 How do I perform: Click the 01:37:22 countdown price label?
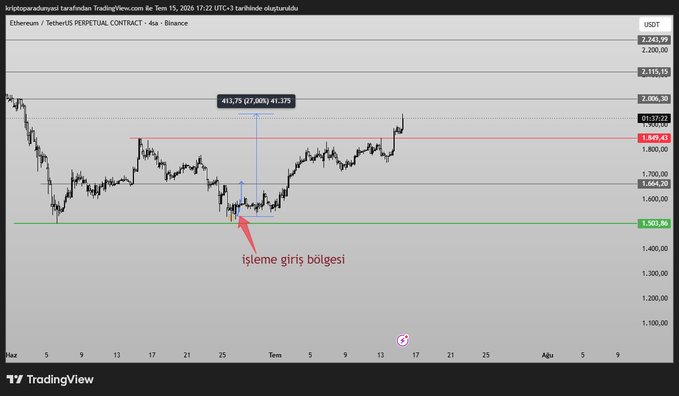(654, 118)
